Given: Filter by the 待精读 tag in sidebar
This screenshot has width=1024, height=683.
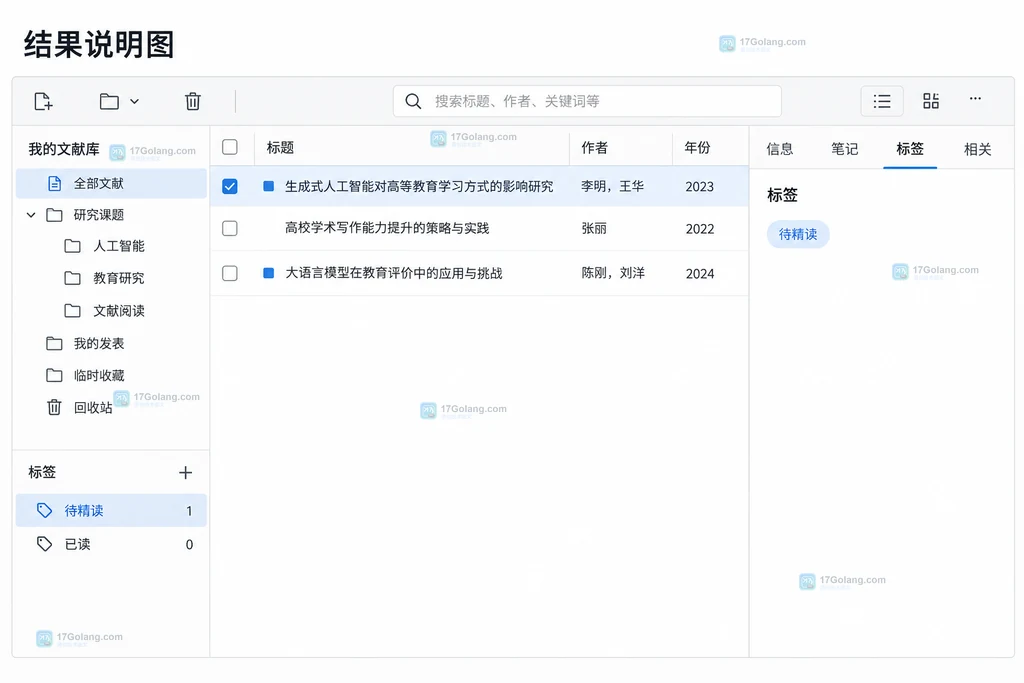Looking at the screenshot, I should coord(111,511).
